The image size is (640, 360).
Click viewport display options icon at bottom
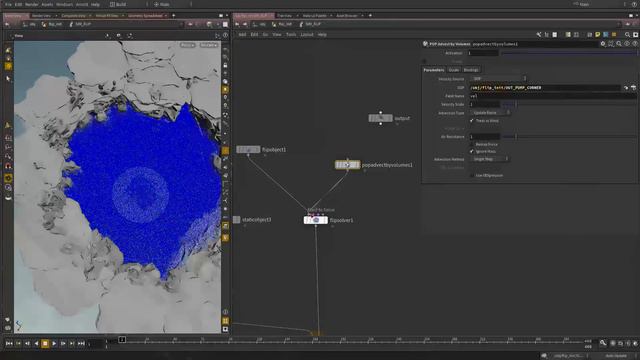coord(225,329)
